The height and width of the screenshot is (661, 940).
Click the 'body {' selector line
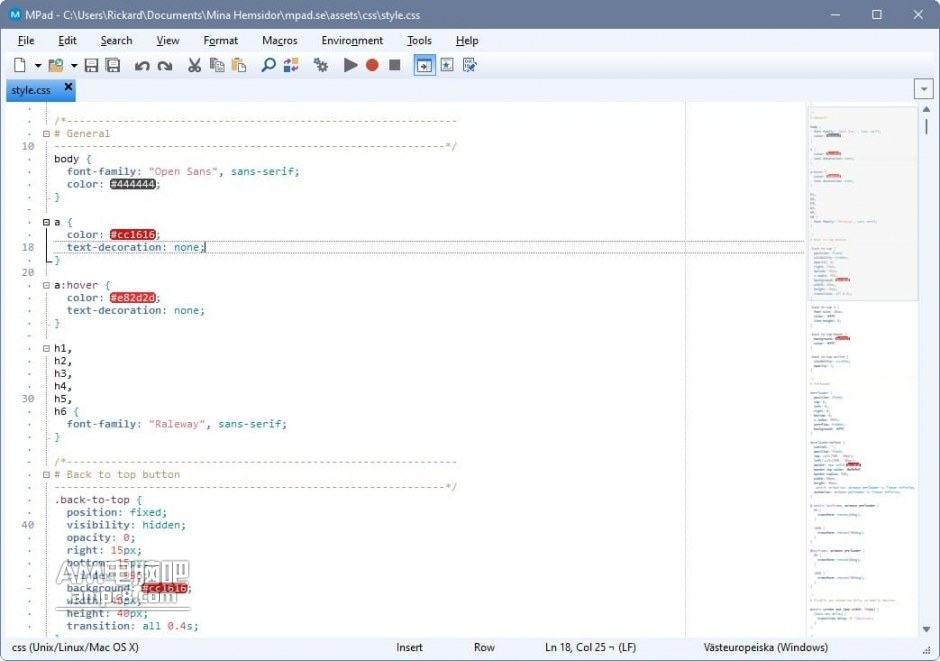click(73, 159)
